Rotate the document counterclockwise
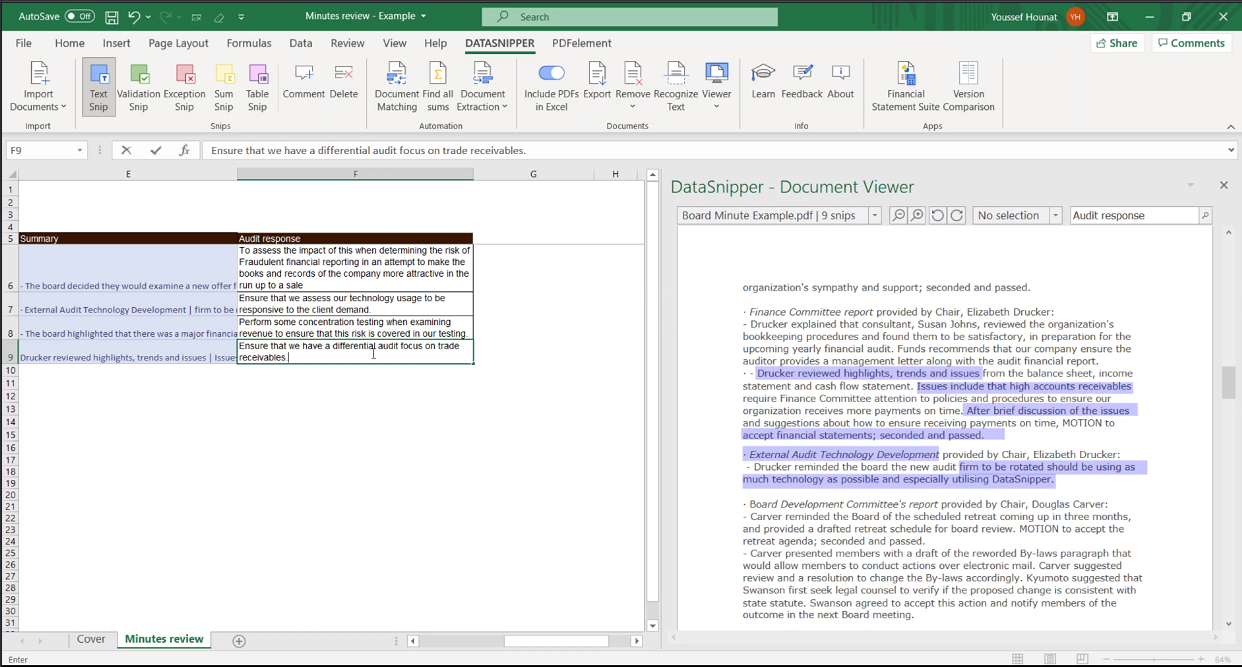 tap(938, 216)
